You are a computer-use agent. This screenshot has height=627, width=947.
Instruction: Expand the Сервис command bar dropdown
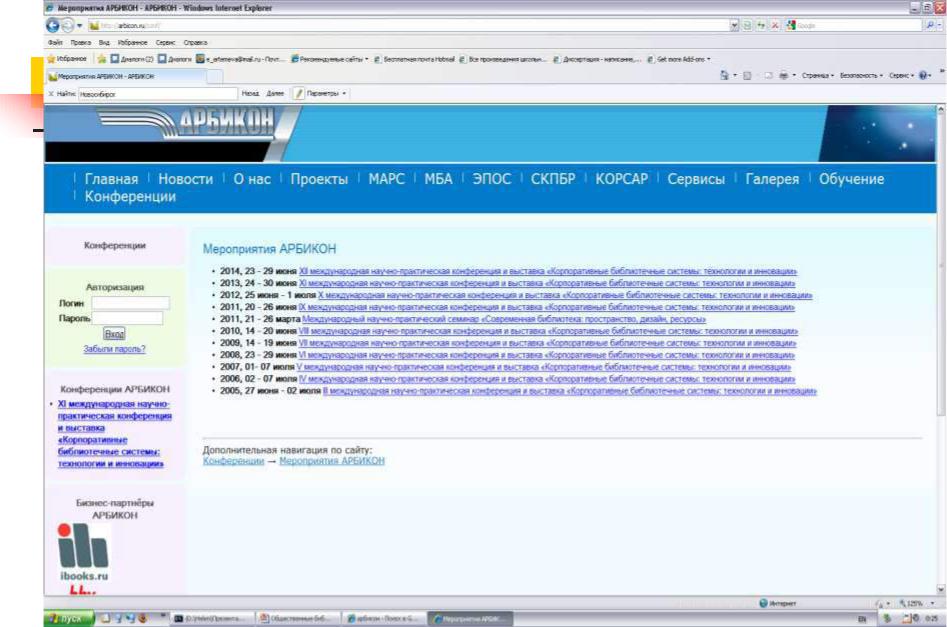(901, 76)
